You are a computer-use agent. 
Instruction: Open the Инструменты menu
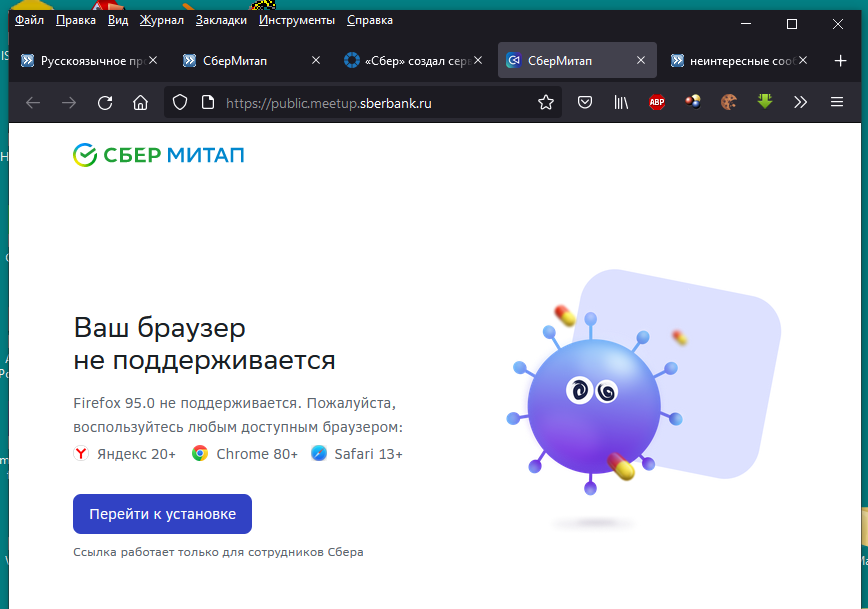coord(296,20)
